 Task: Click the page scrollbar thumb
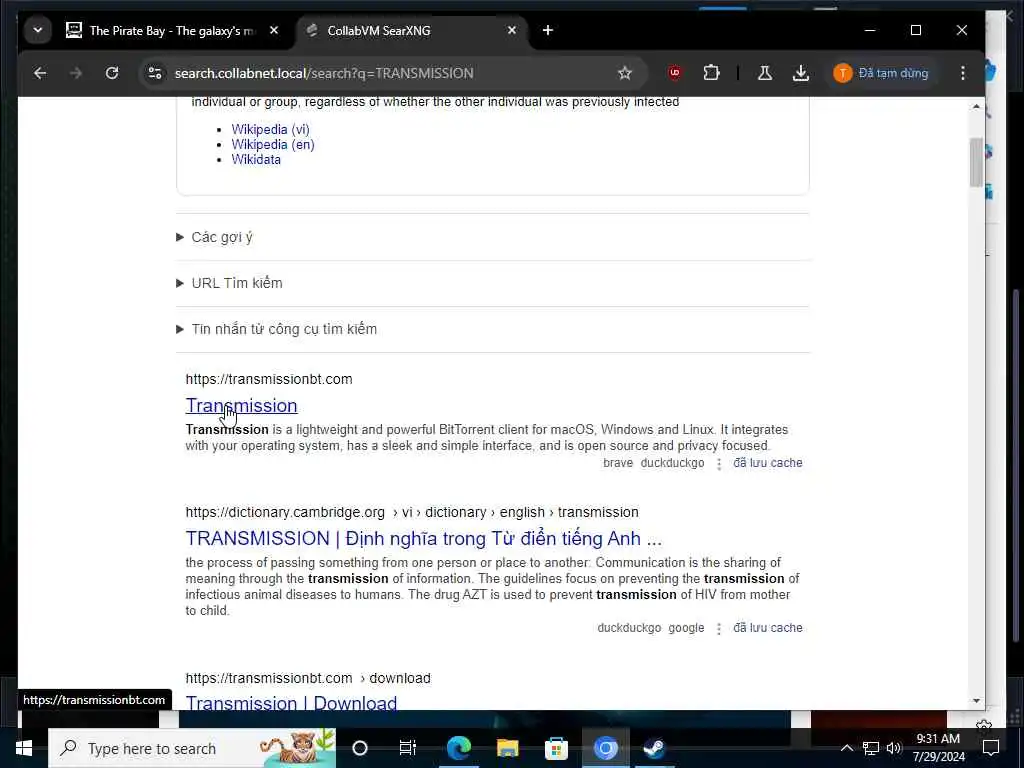point(976,162)
